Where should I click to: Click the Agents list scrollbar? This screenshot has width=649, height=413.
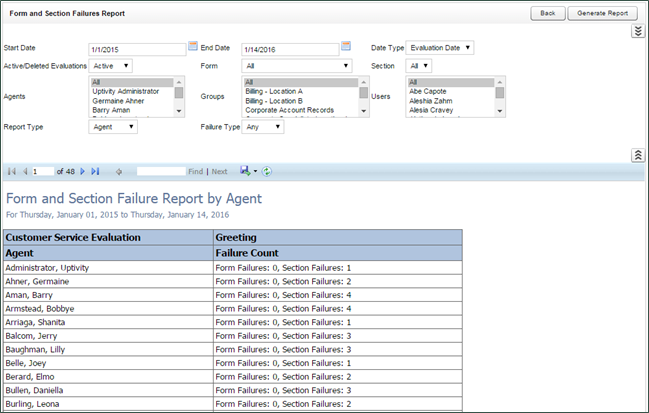pos(180,98)
